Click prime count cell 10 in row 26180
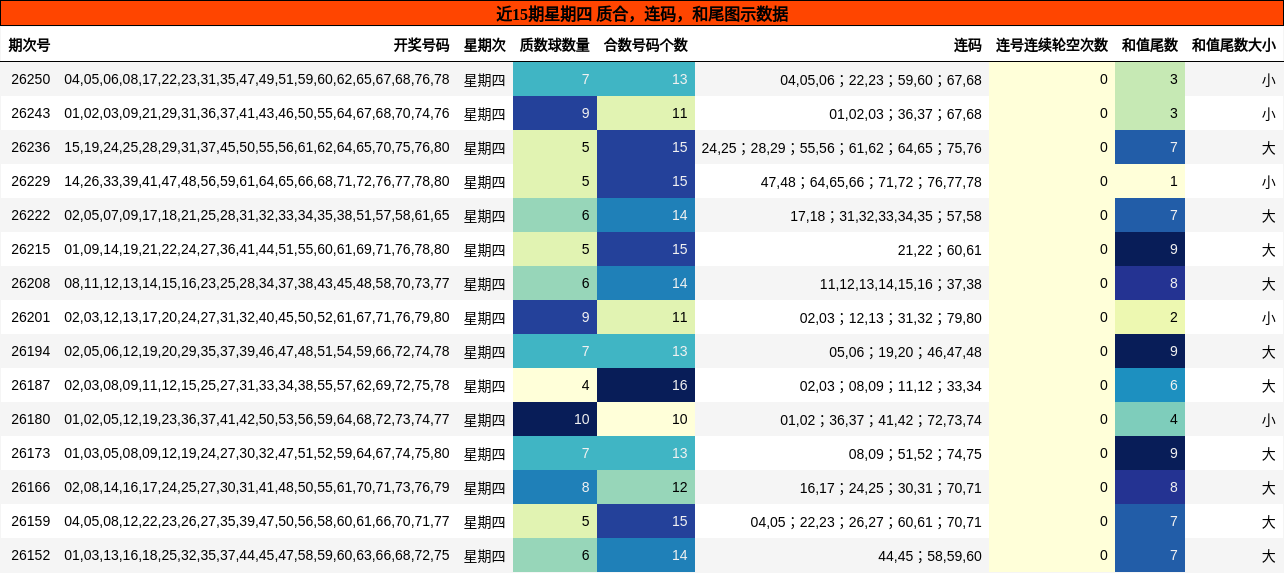The height and width of the screenshot is (573, 1284). [x=555, y=419]
